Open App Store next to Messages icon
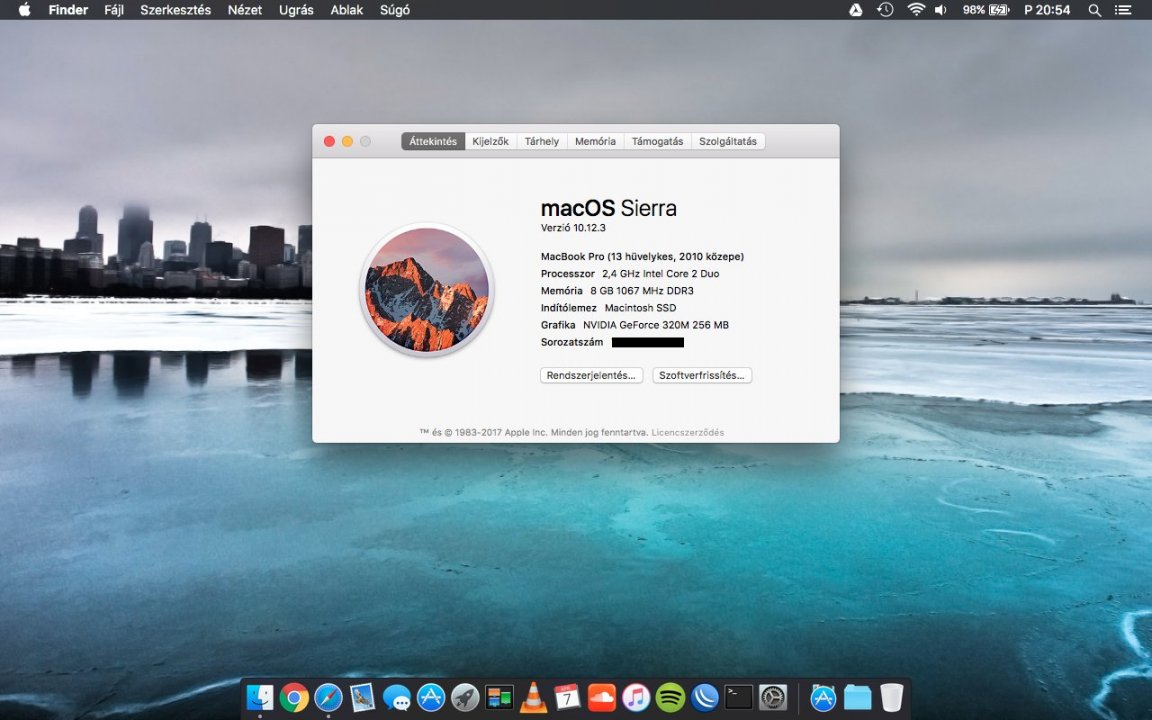The height and width of the screenshot is (720, 1152). 431,697
